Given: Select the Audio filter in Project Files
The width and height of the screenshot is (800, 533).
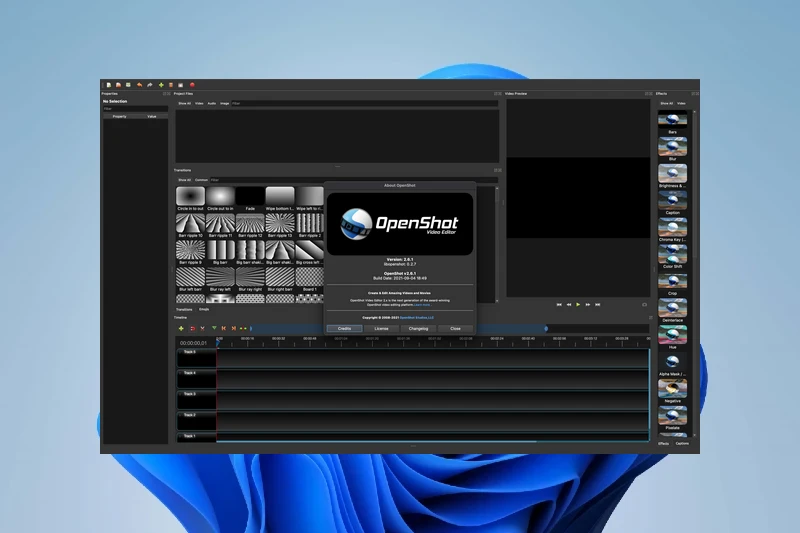Looking at the screenshot, I should tap(212, 104).
